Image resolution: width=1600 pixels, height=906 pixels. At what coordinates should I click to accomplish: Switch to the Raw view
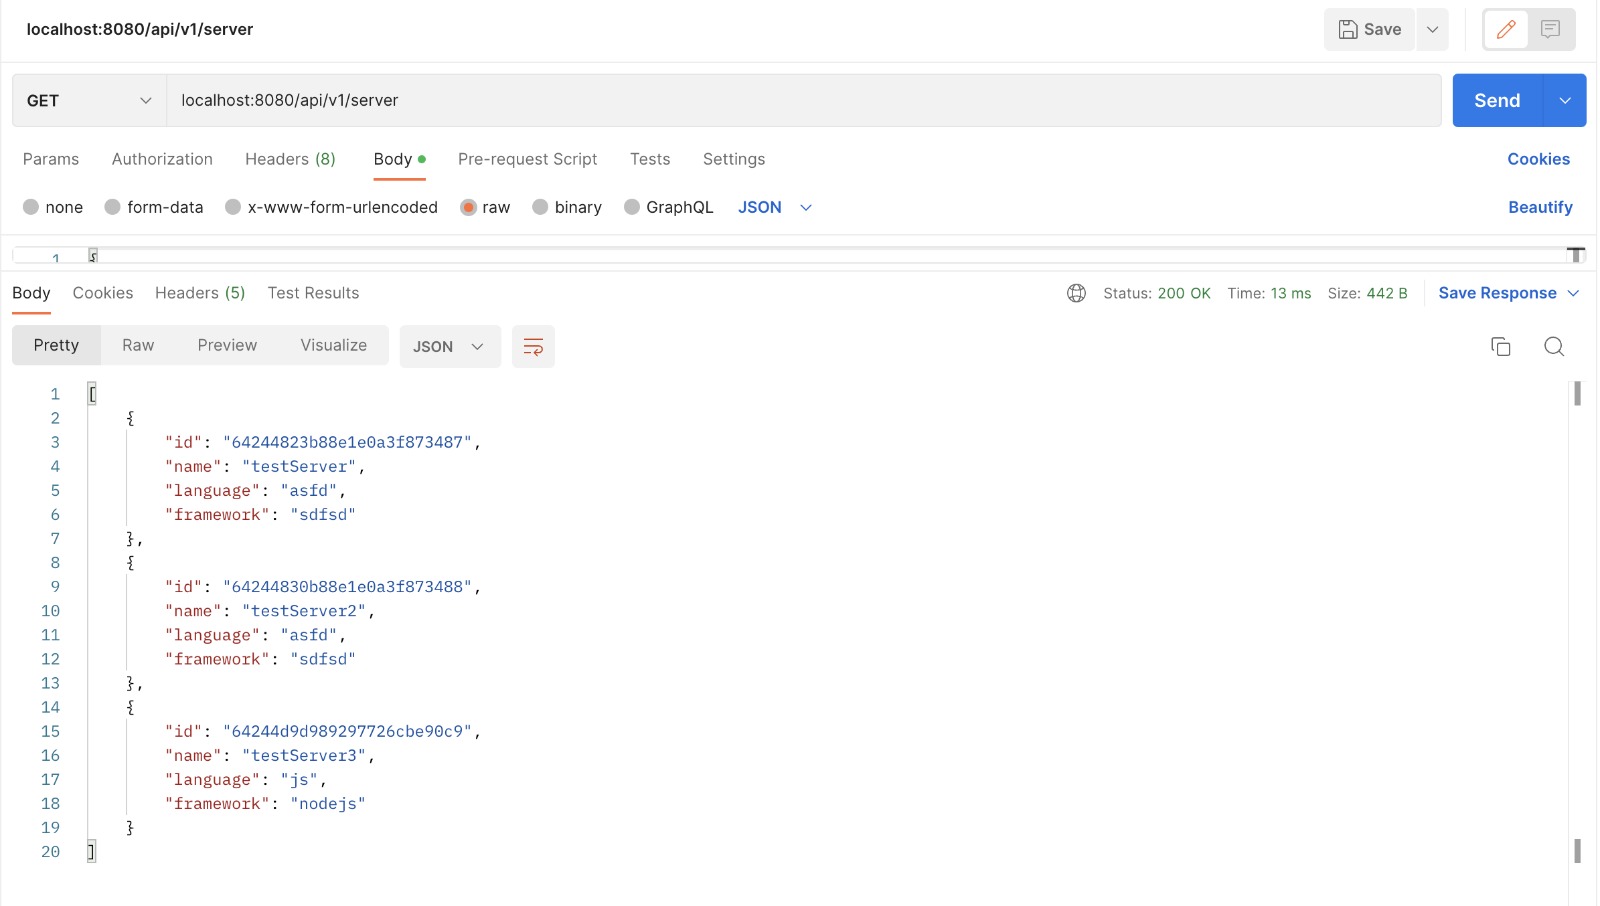click(x=138, y=345)
